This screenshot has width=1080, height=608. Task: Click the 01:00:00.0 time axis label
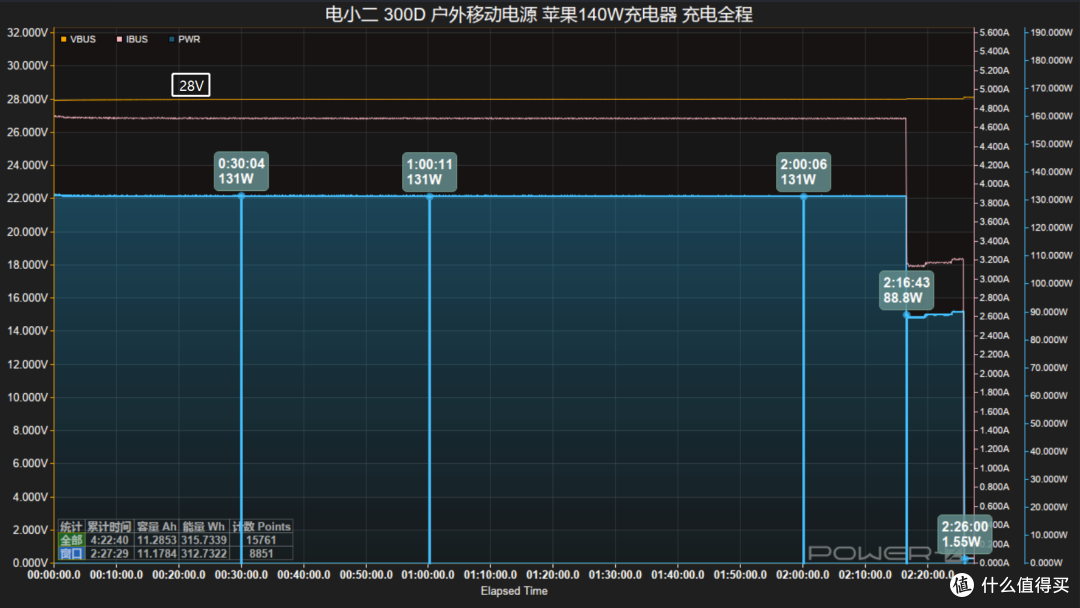tap(428, 574)
